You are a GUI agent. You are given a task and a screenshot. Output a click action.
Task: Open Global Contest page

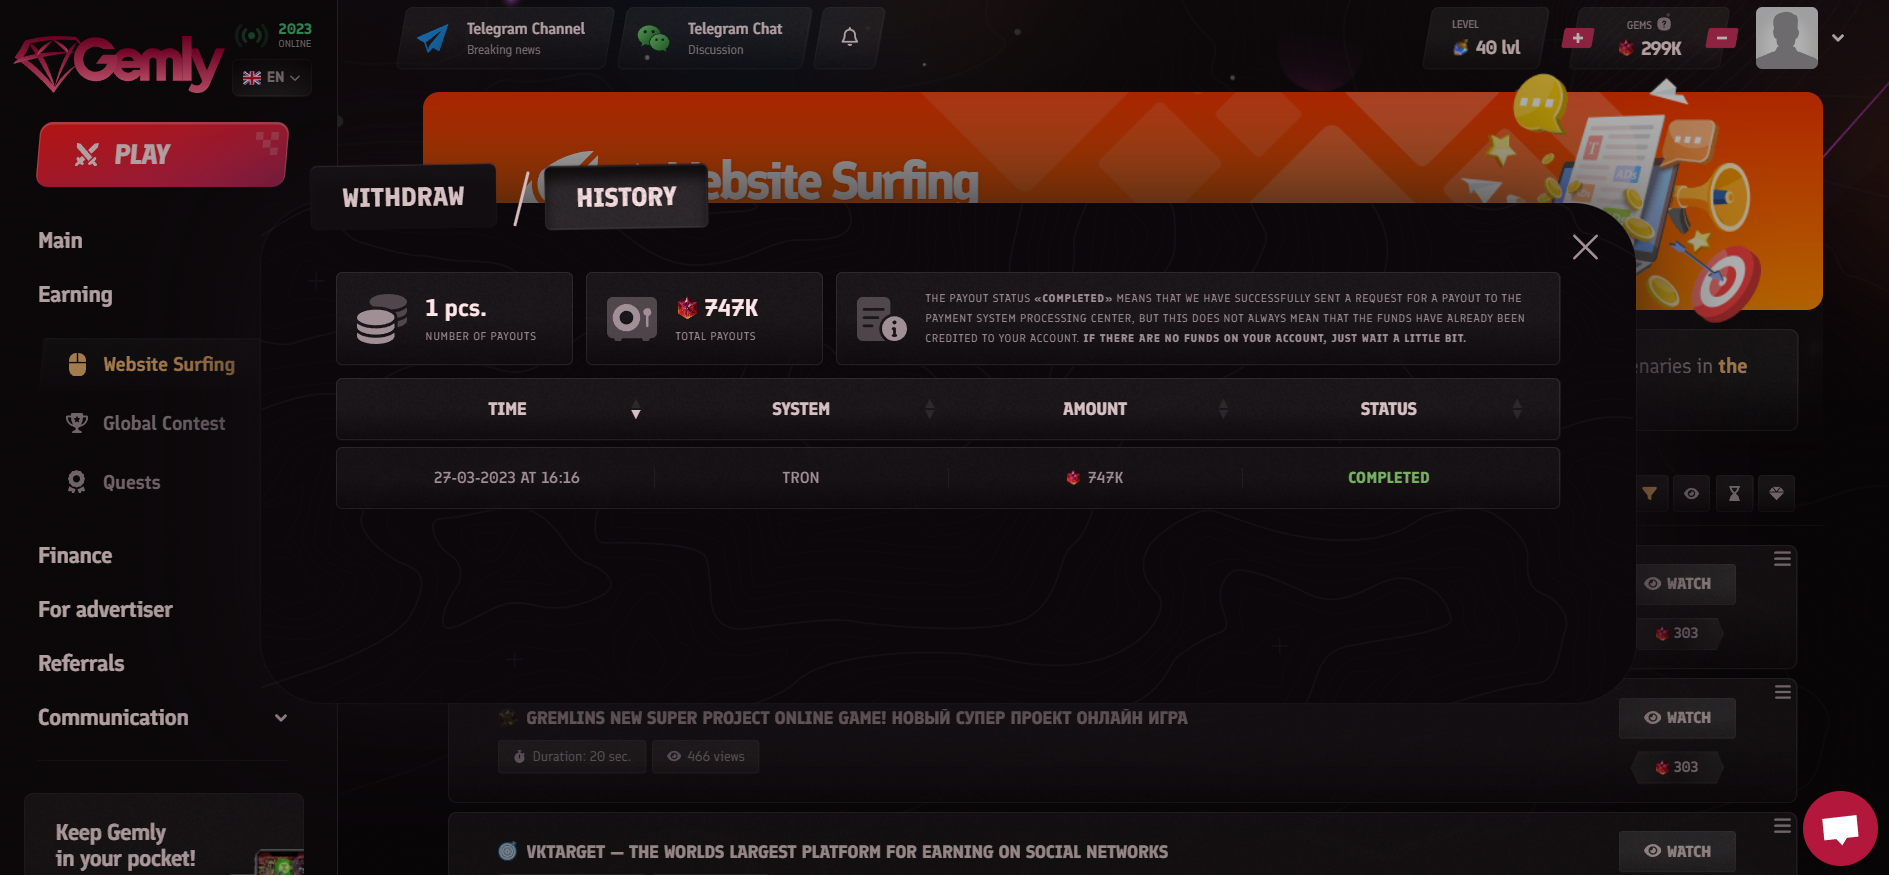164,423
